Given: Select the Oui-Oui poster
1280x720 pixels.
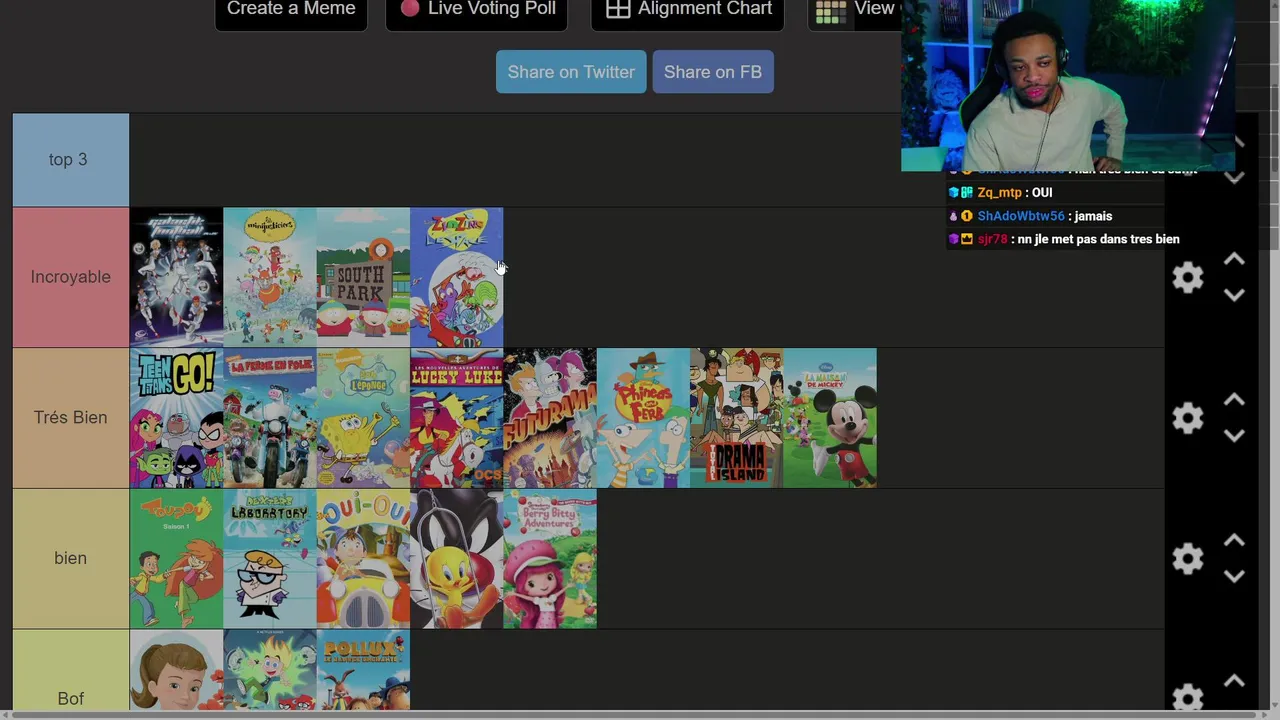Looking at the screenshot, I should pos(363,558).
